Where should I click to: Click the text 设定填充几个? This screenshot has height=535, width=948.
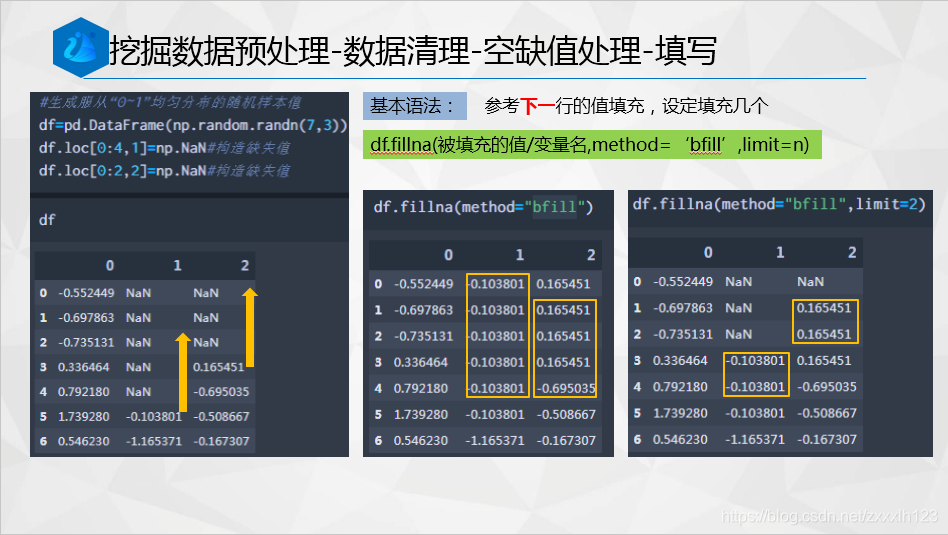point(715,106)
